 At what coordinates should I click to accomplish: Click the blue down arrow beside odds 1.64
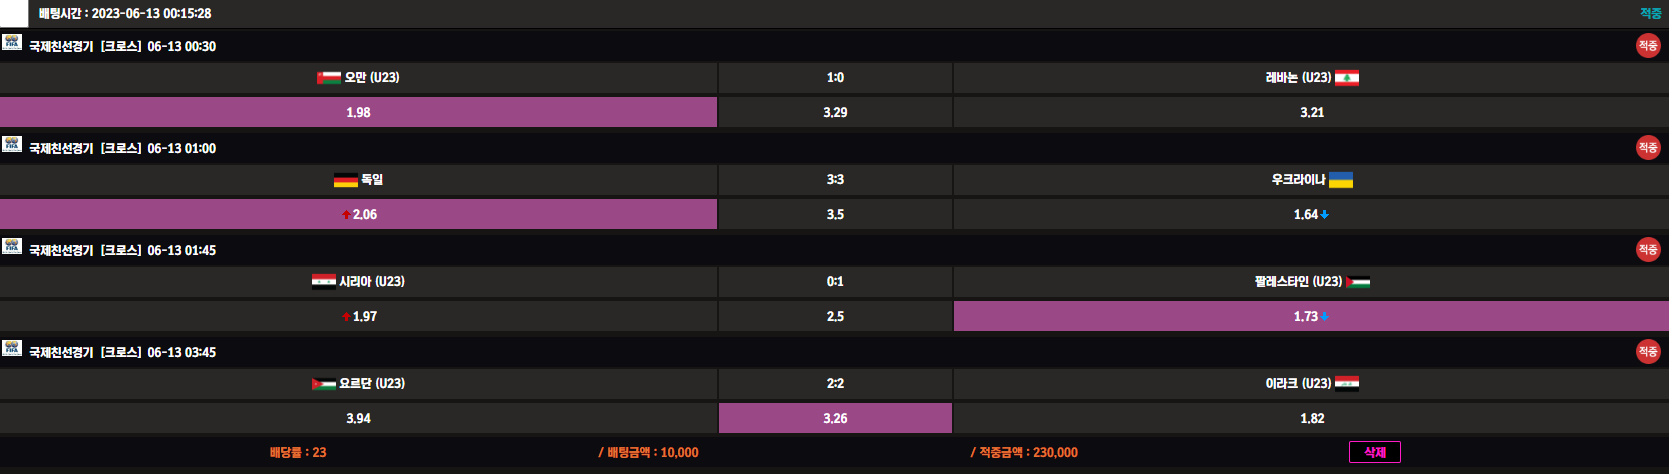(1324, 215)
